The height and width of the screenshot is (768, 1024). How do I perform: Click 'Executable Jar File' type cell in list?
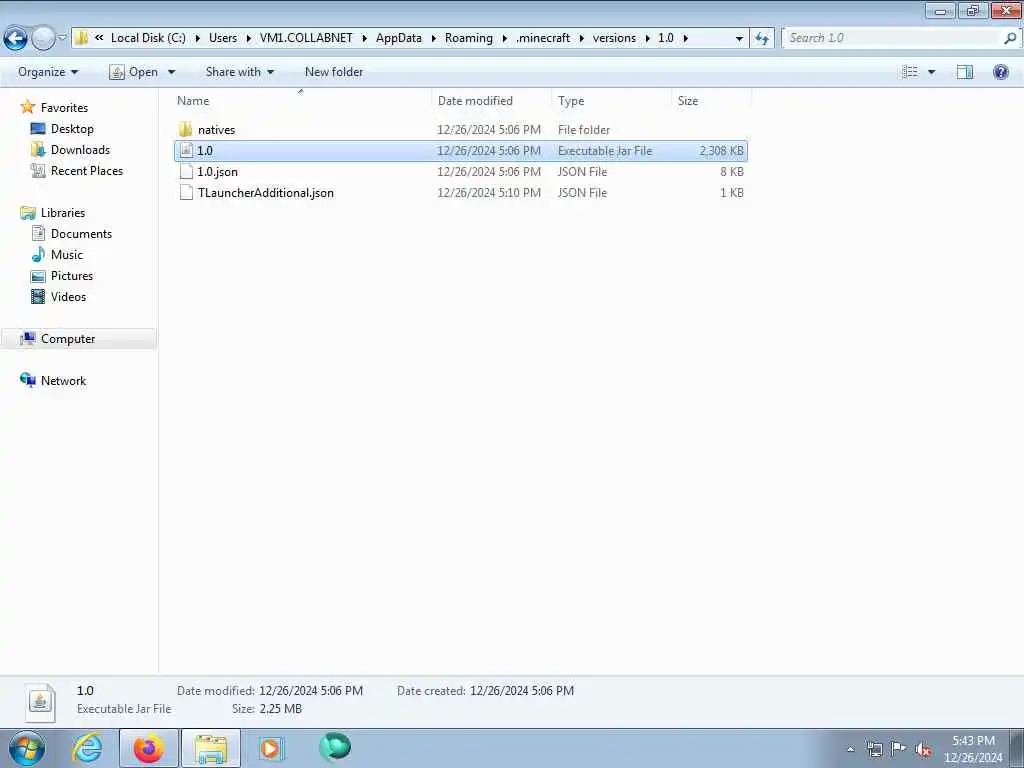coord(605,151)
